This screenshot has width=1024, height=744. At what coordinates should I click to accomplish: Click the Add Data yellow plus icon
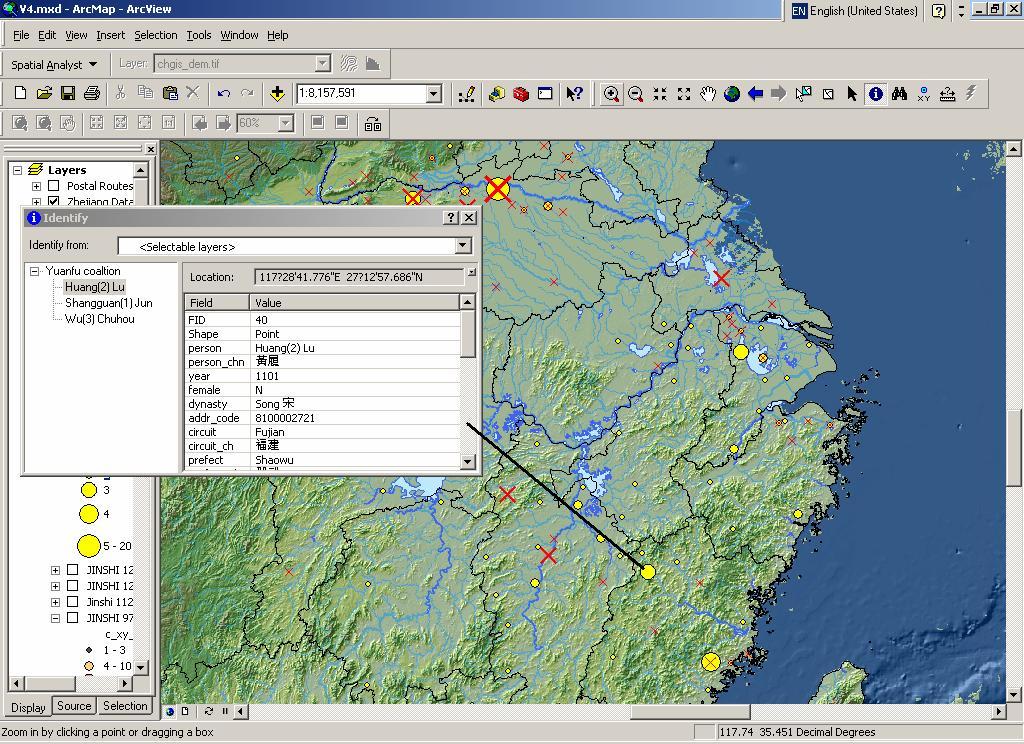tap(277, 93)
